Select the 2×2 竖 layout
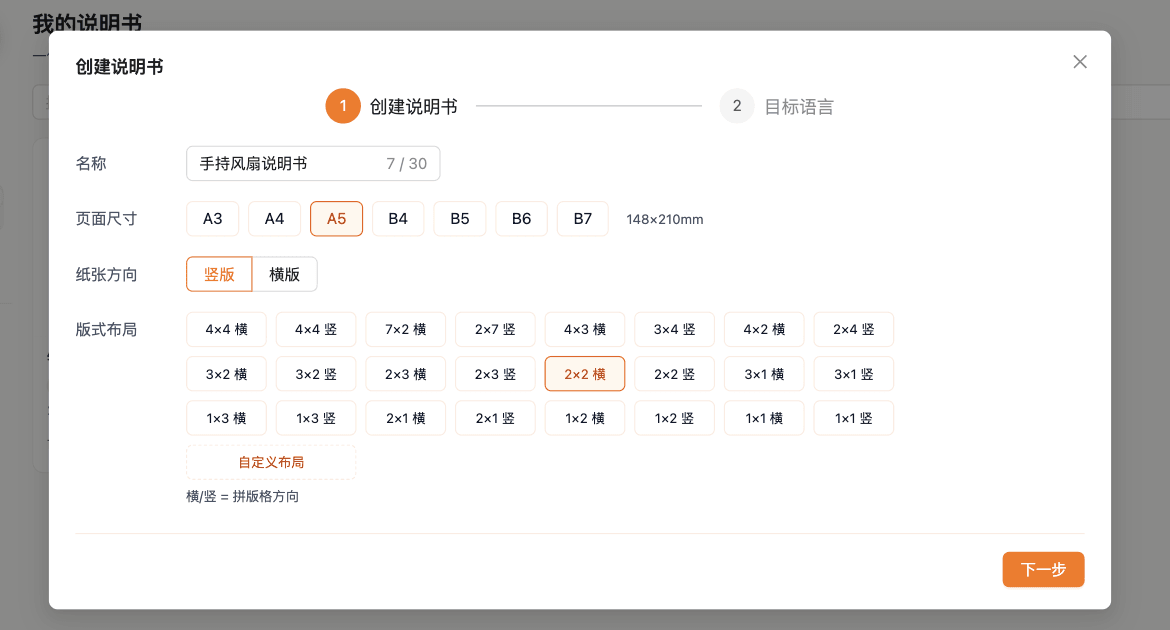The image size is (1170, 630). click(x=674, y=374)
